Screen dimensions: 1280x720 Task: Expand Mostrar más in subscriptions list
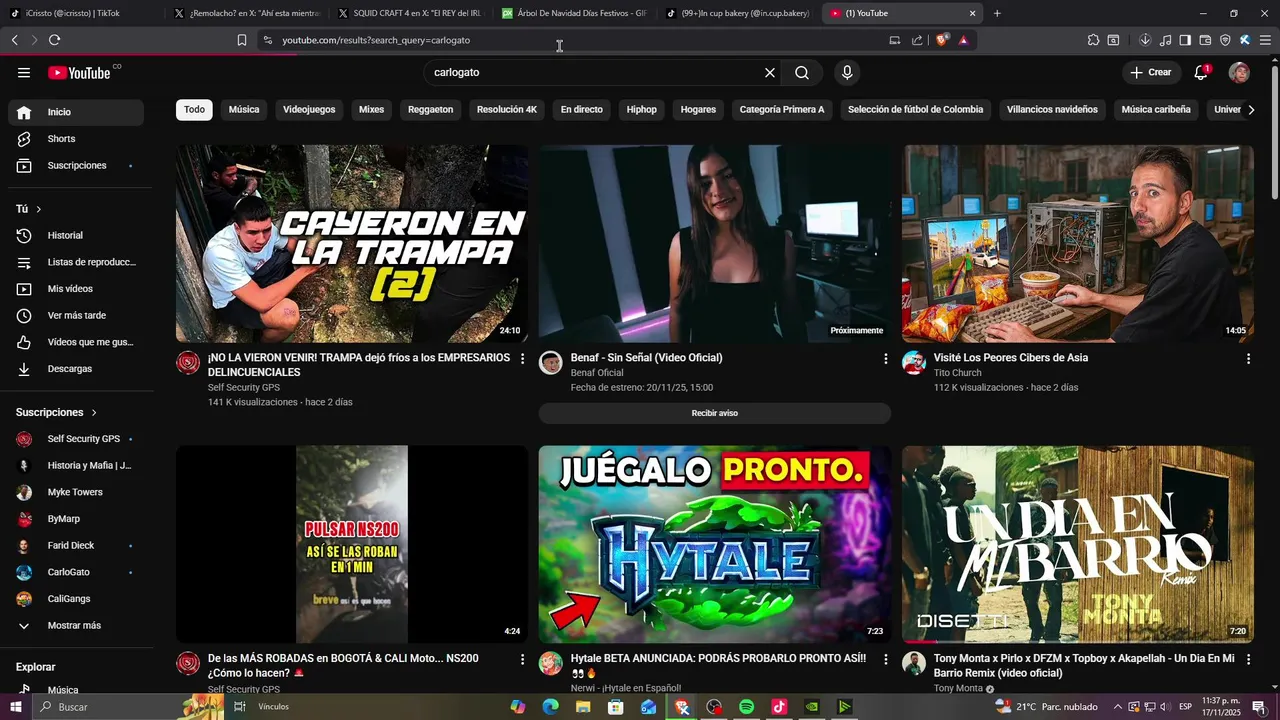pyautogui.click(x=76, y=626)
